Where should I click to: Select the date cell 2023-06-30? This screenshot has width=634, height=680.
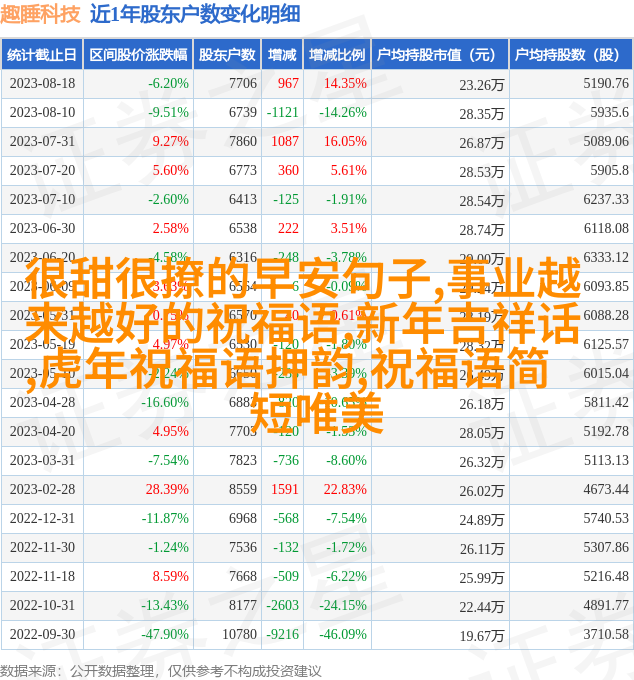click(42, 229)
